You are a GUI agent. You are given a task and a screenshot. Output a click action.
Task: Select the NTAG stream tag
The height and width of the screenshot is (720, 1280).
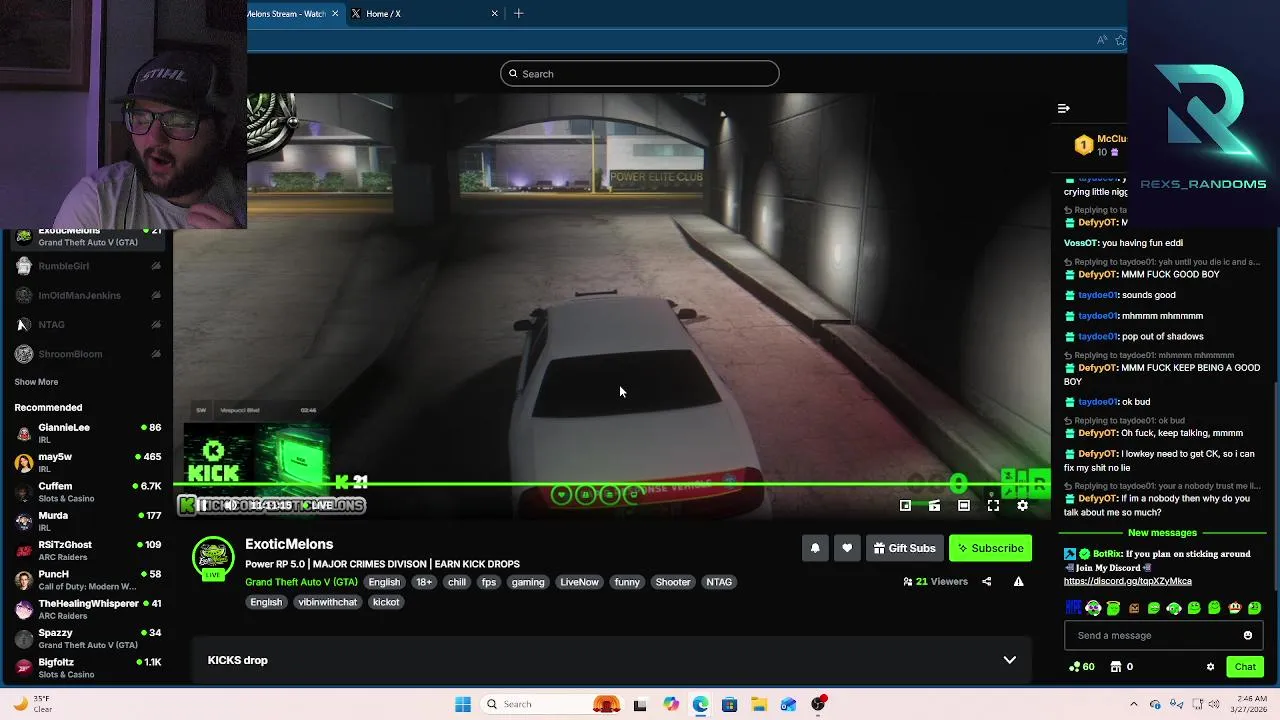(719, 582)
